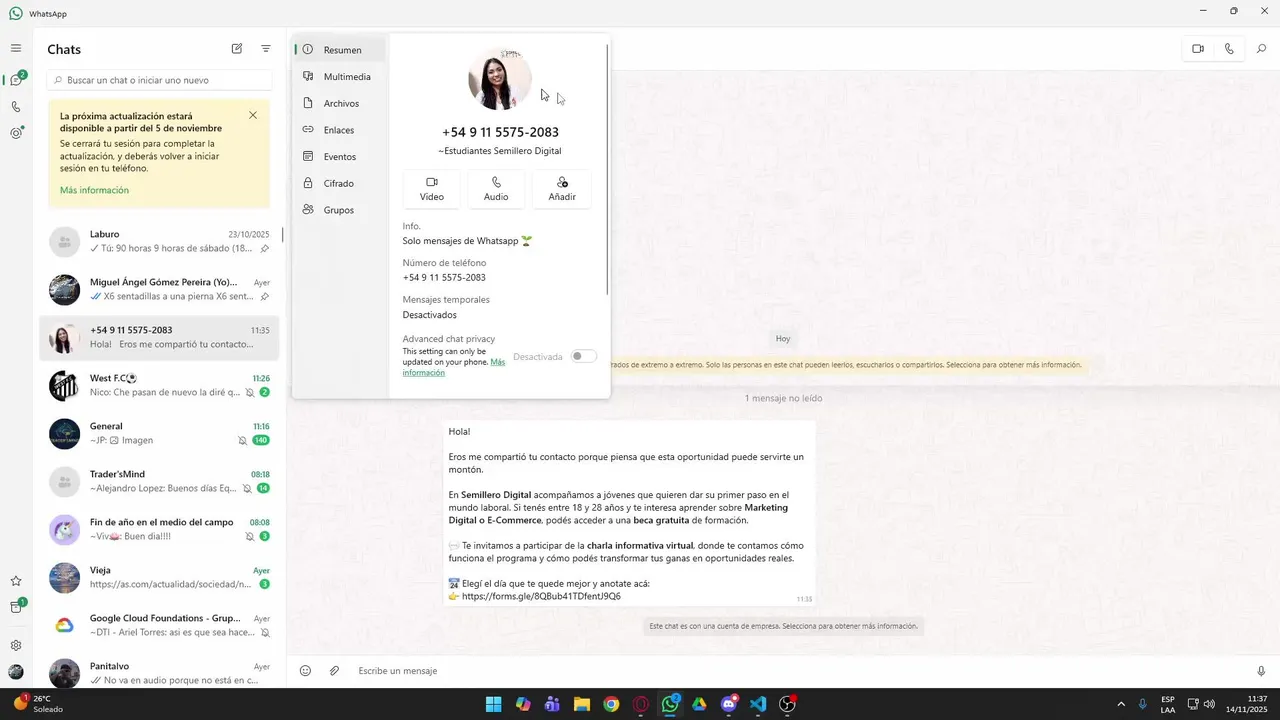1280x720 pixels.
Task: Open WhatsApp settings gear
Action: tap(16, 645)
